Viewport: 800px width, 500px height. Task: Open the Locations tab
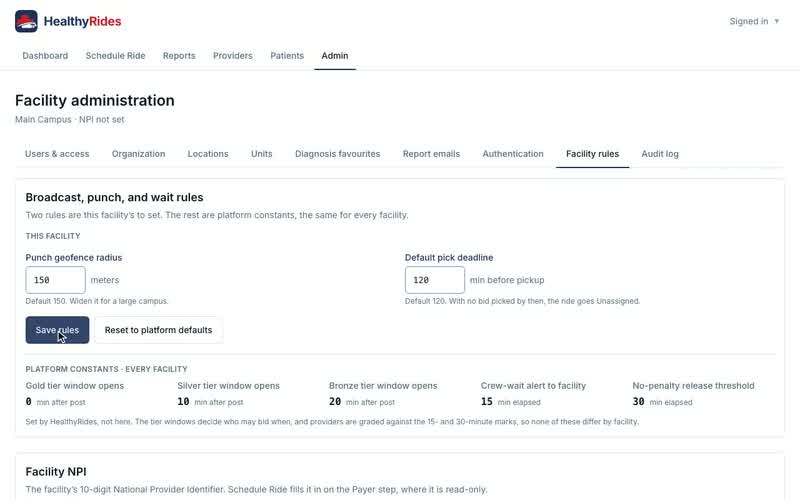tap(208, 154)
